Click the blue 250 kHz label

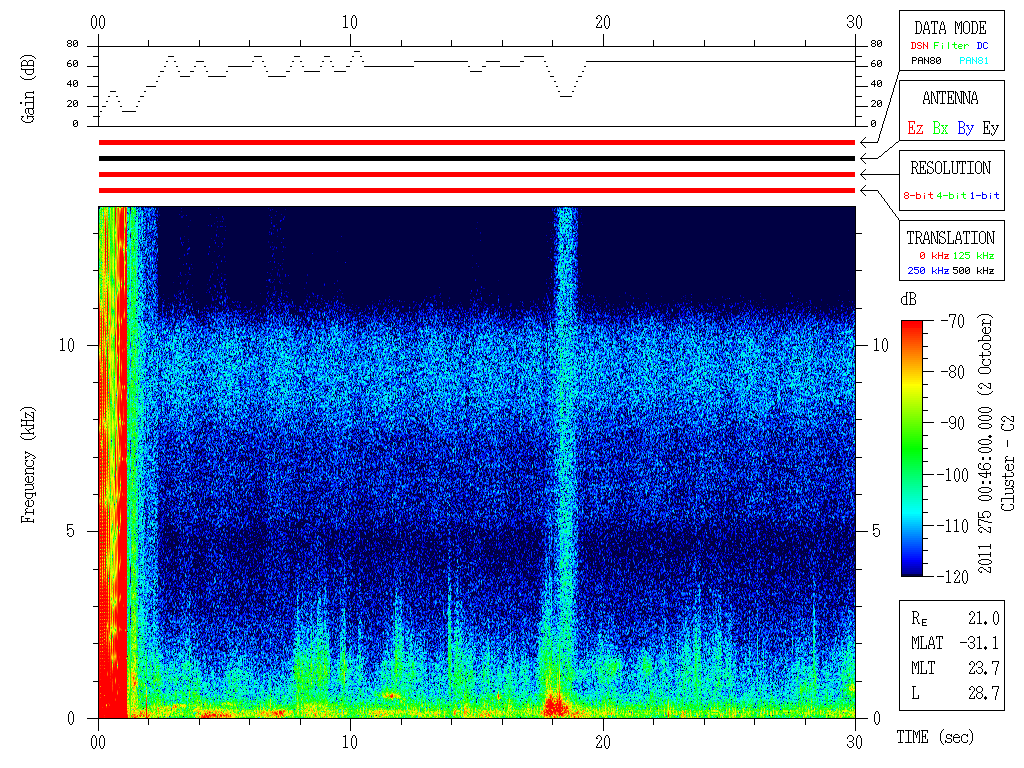click(x=927, y=270)
